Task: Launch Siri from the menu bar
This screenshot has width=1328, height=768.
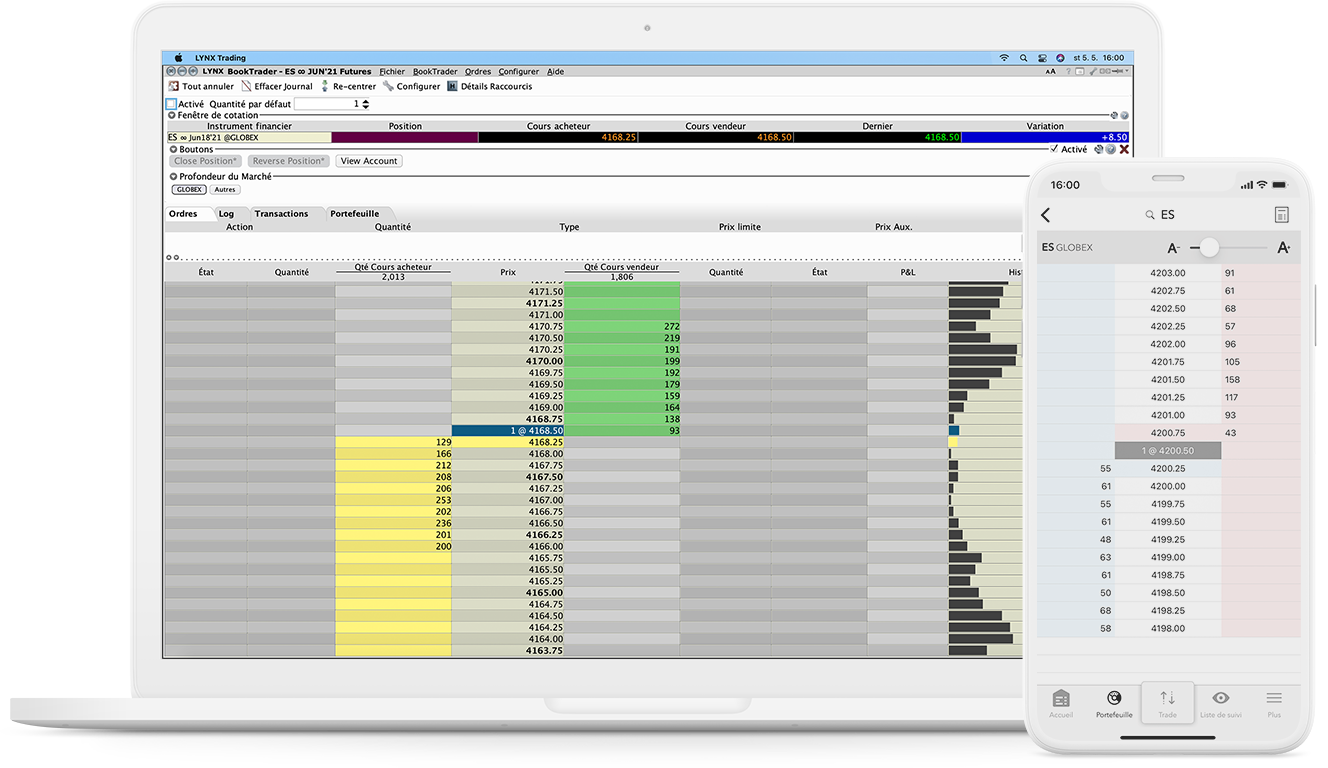Action: point(1060,58)
